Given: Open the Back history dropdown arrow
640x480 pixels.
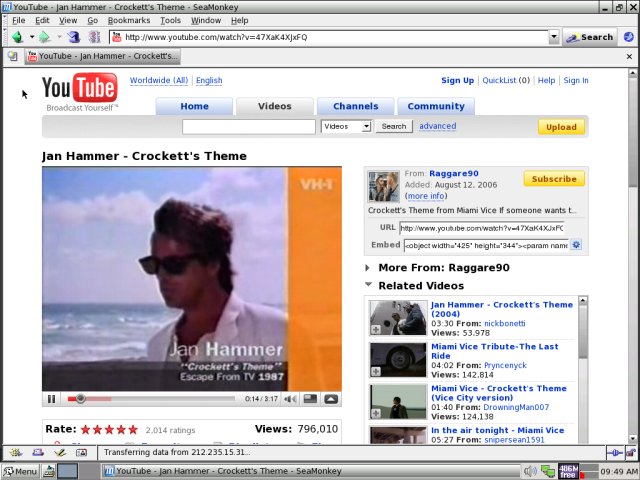Looking at the screenshot, I should pos(31,37).
